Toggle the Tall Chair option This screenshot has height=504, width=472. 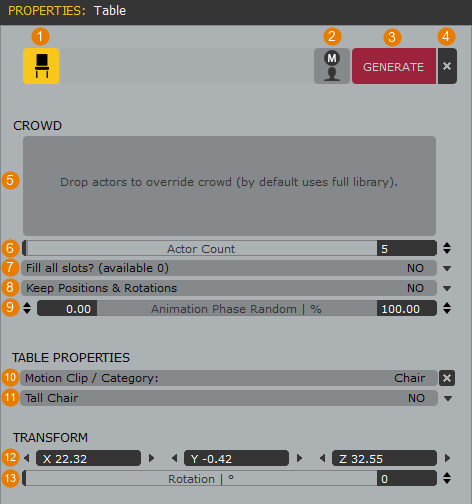(229, 398)
